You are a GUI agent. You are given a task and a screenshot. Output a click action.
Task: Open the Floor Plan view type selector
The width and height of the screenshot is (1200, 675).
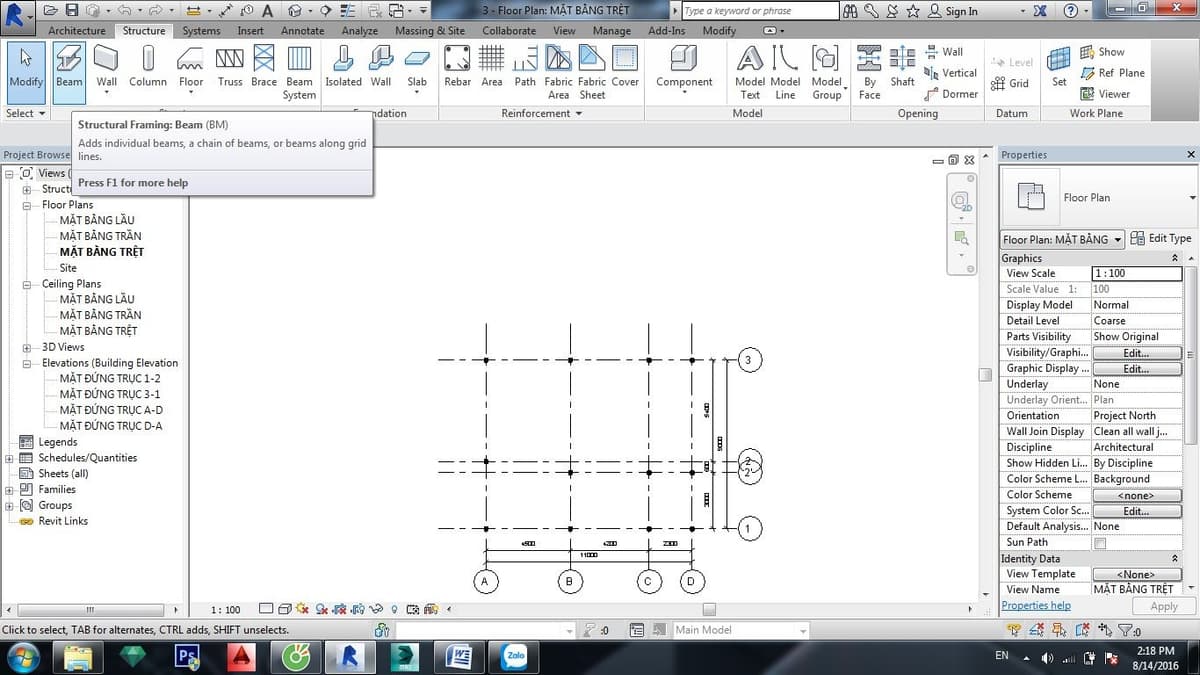tap(1062, 239)
